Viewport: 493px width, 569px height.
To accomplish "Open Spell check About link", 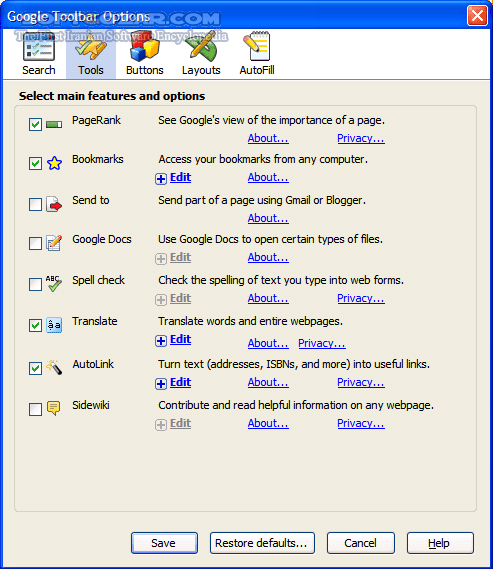I will click(x=268, y=298).
